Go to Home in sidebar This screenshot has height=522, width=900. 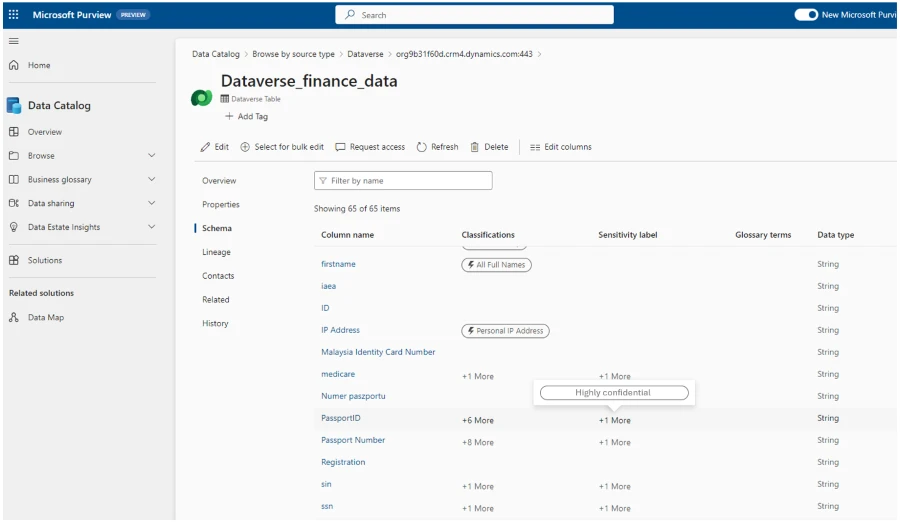click(38, 65)
